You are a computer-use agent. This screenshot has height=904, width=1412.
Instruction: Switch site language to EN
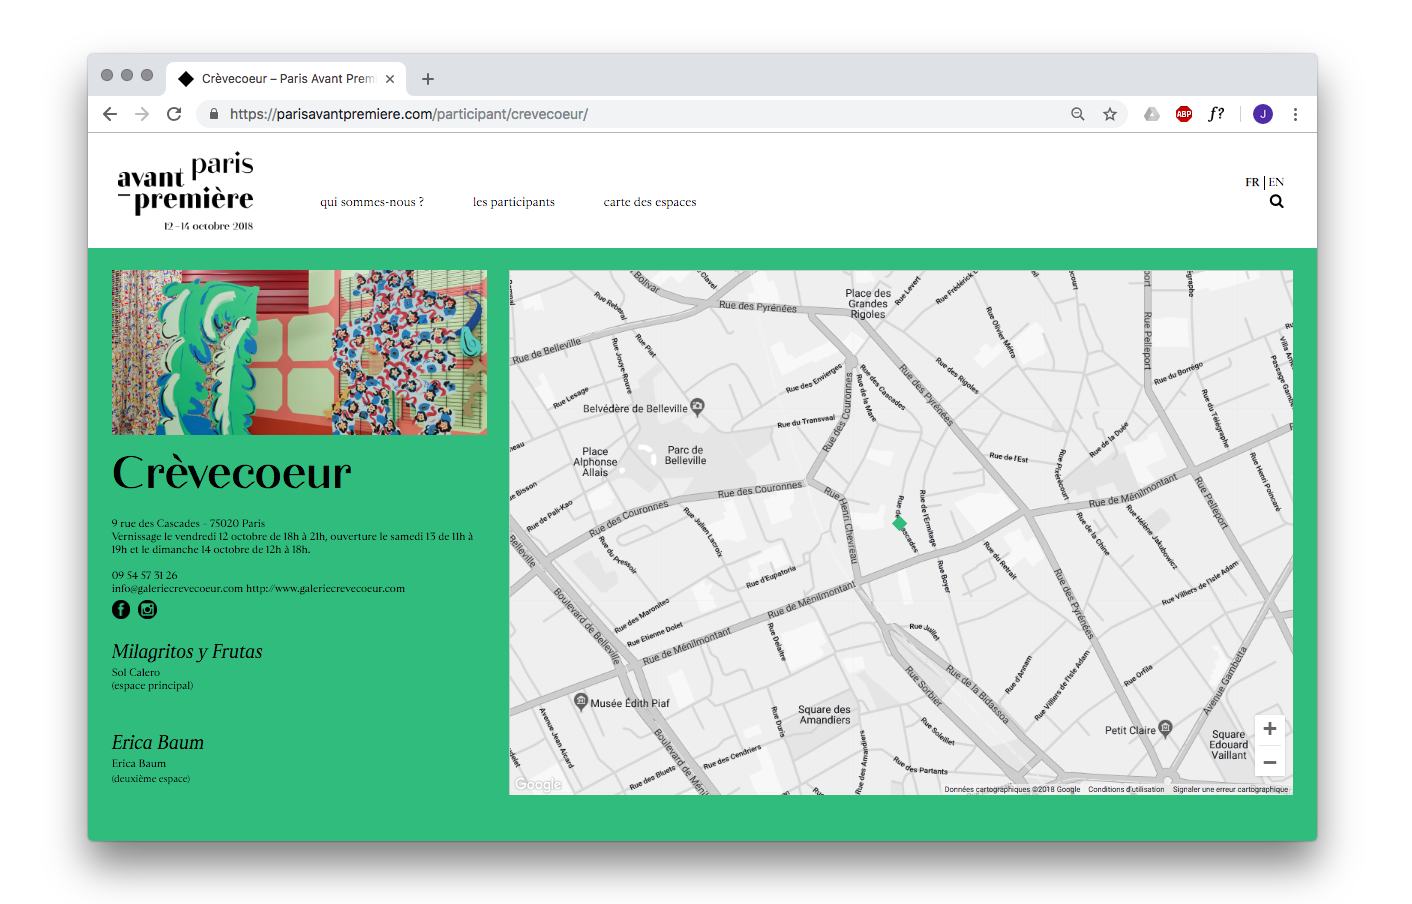(x=1277, y=182)
